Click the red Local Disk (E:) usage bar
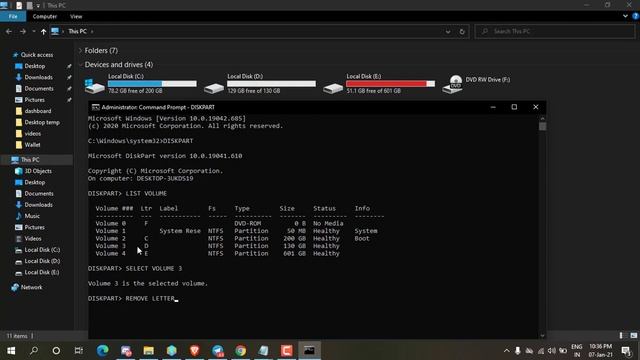 391,84
